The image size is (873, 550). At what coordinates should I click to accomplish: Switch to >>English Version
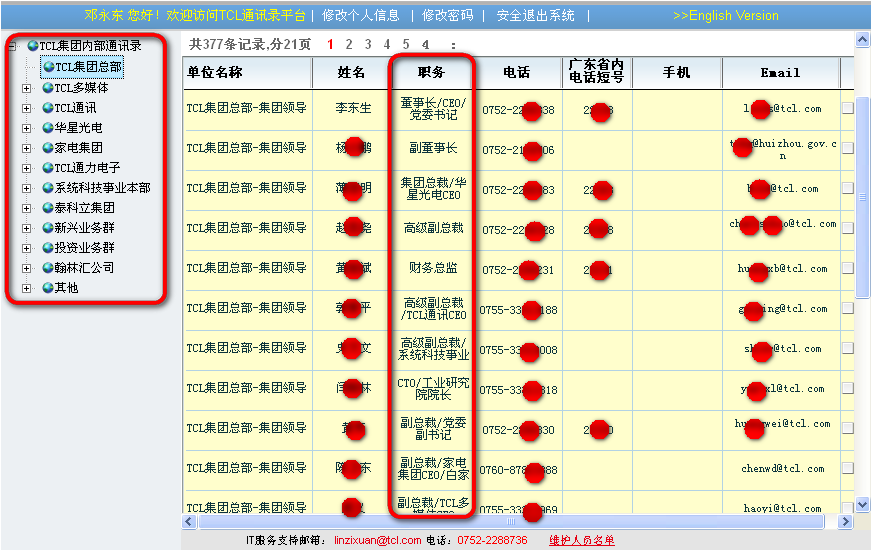pos(725,16)
